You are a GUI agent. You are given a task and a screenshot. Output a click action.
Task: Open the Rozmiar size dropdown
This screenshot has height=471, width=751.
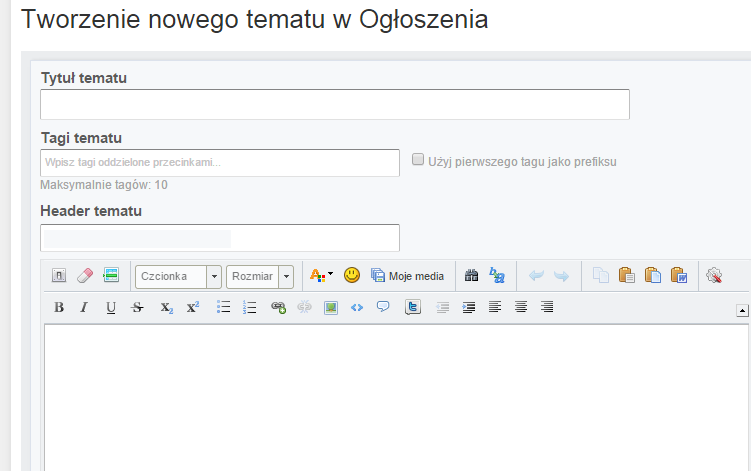click(260, 277)
